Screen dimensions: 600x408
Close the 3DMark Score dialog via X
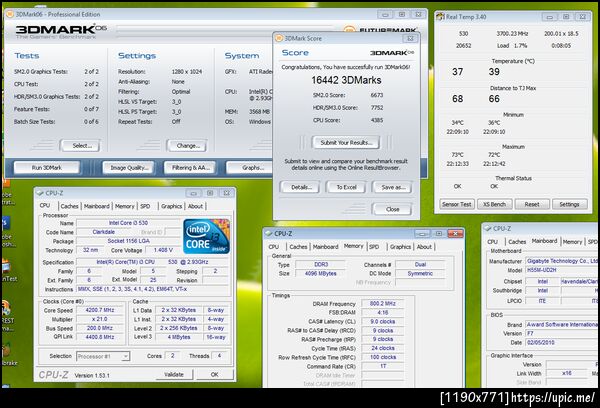410,38
